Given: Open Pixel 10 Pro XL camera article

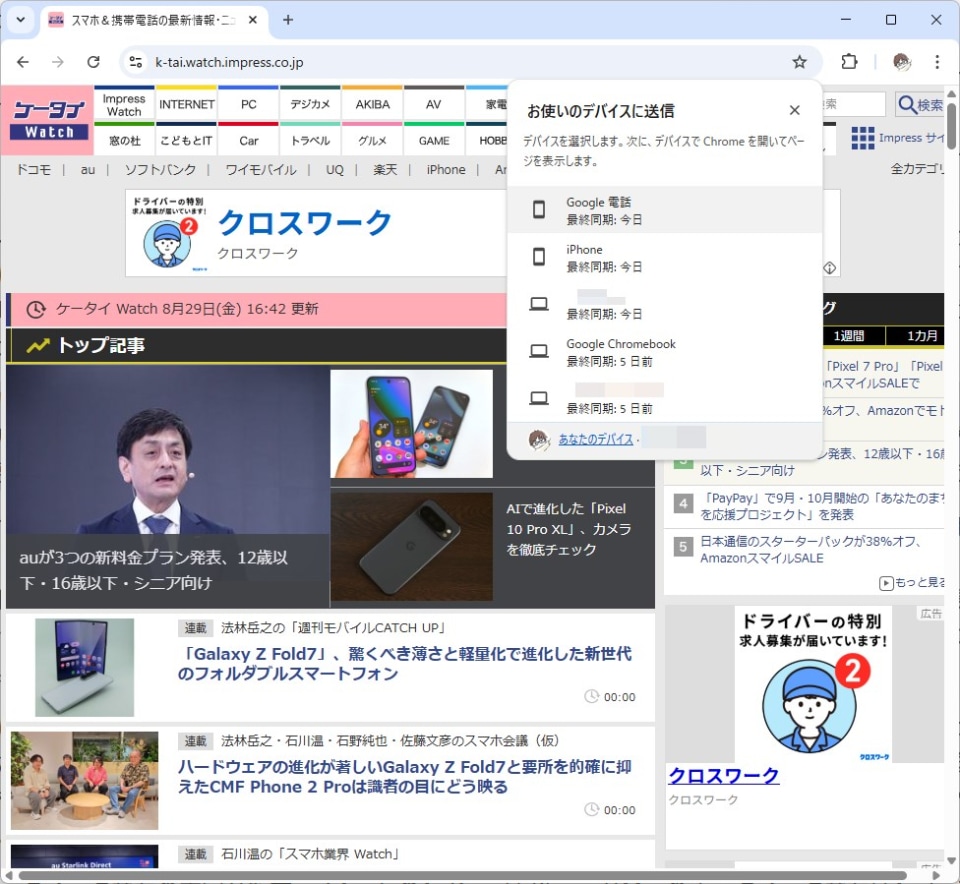Looking at the screenshot, I should point(569,529).
